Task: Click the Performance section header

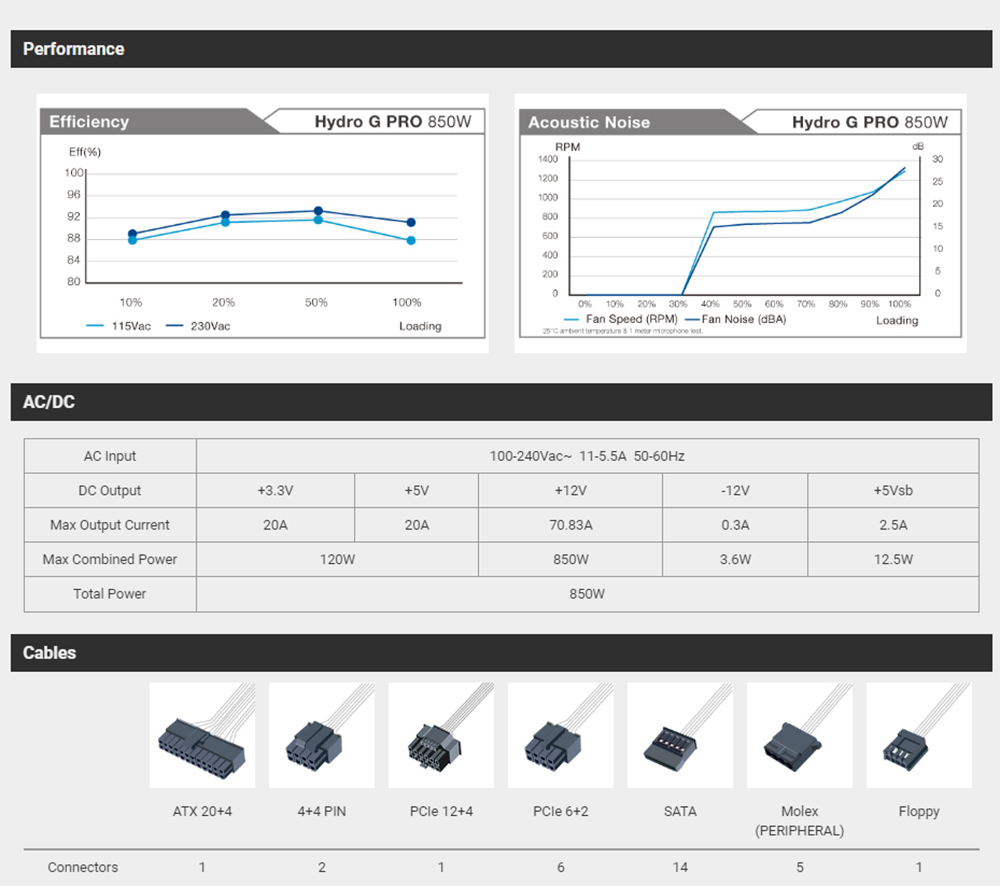Action: [x=74, y=49]
